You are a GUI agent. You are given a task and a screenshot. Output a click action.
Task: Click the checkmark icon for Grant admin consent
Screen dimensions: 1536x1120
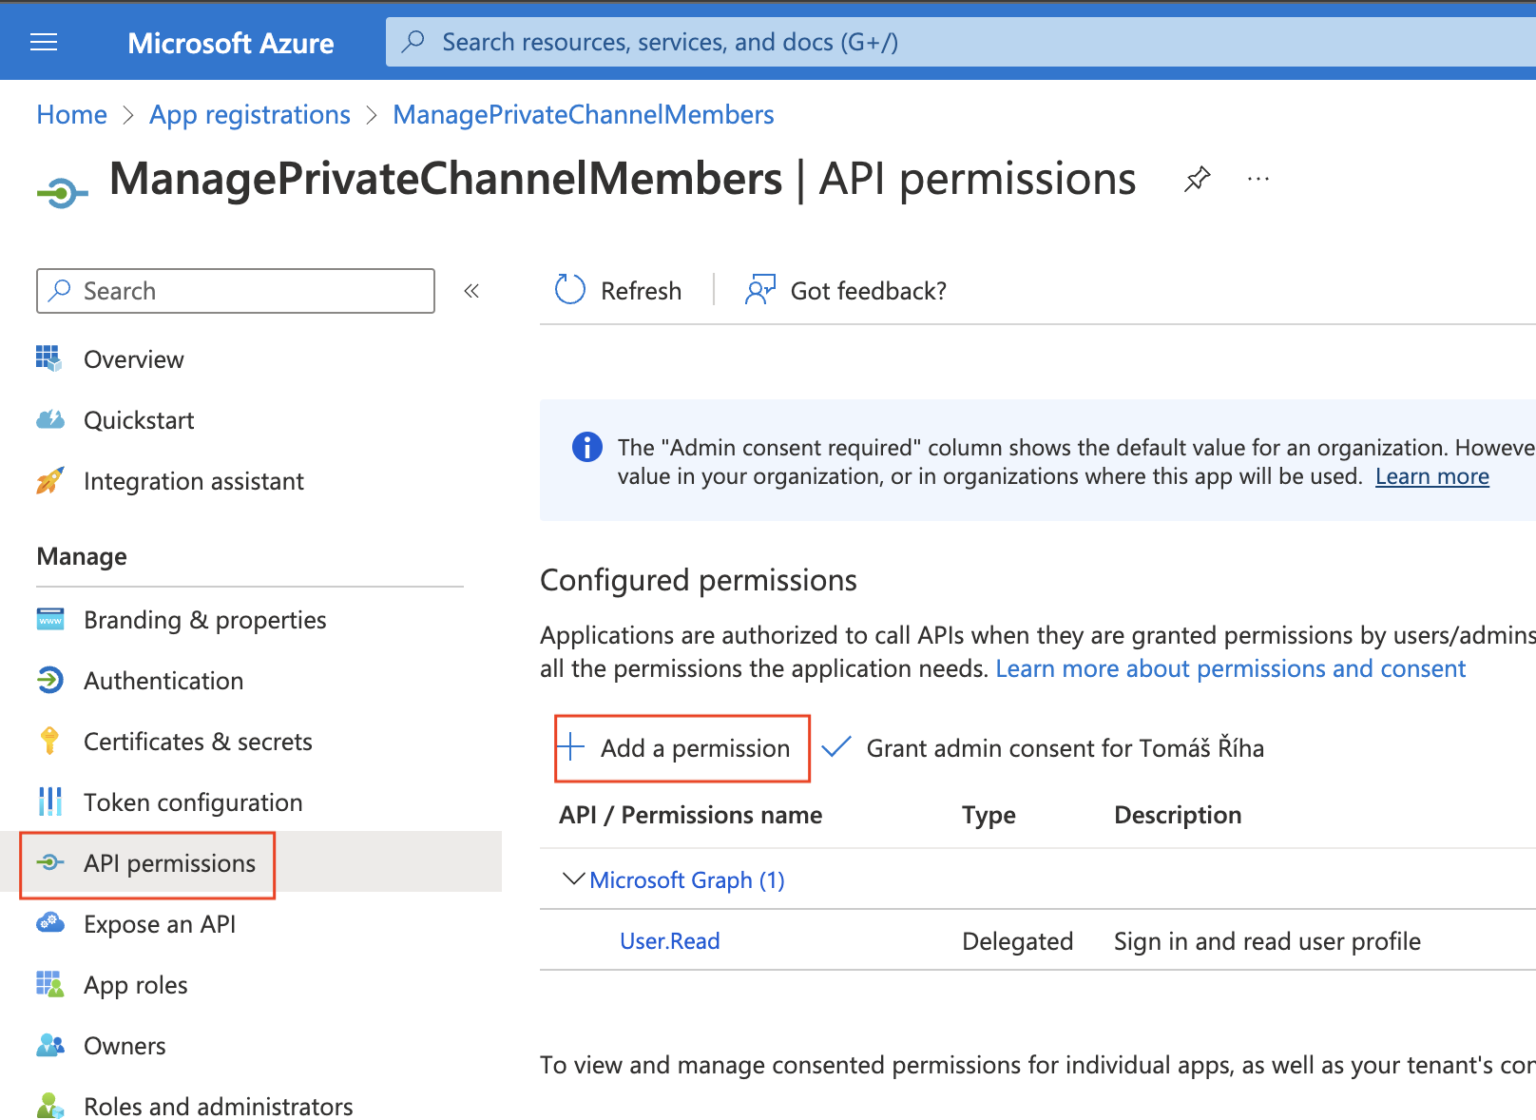click(x=836, y=747)
